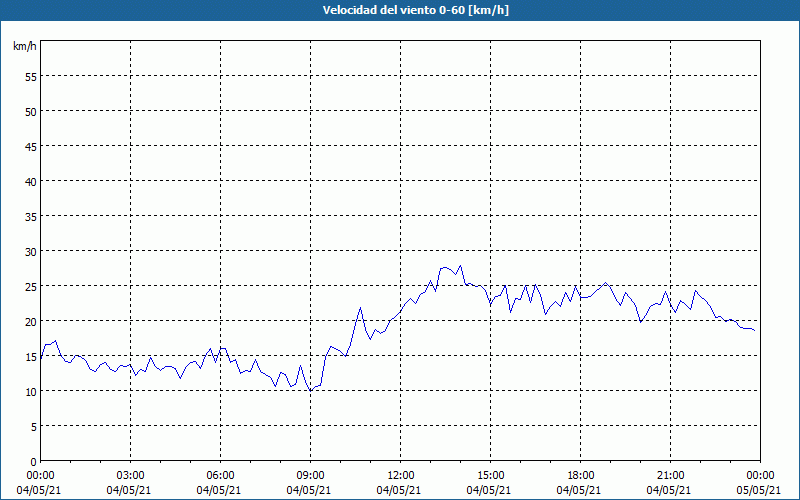
Task: Select the 25 value on y-axis
Action: point(31,287)
